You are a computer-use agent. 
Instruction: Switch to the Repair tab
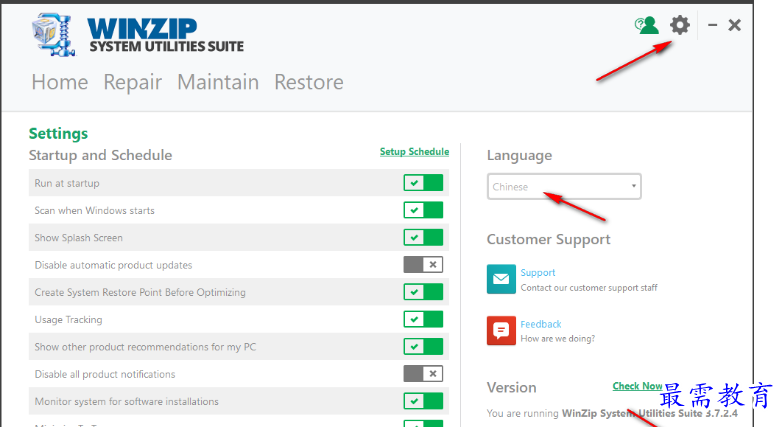coord(132,82)
